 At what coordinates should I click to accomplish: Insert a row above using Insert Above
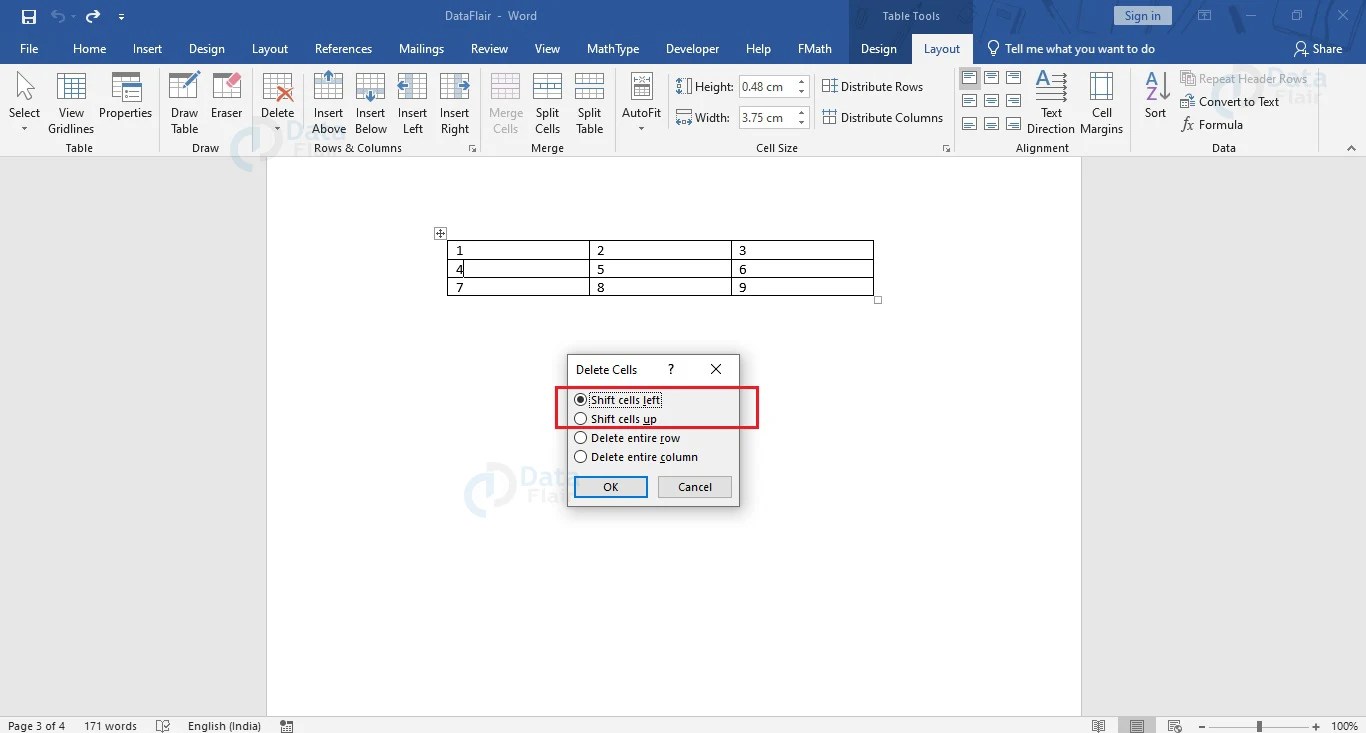(328, 103)
